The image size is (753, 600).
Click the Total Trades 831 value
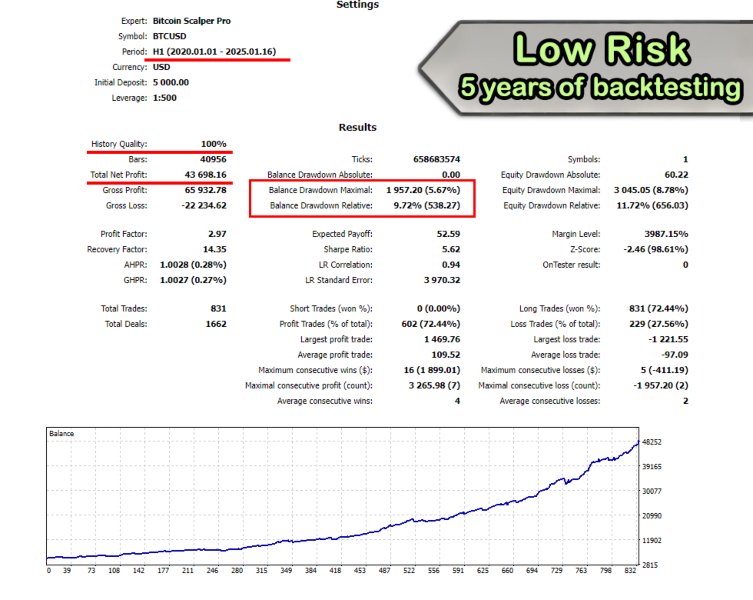tap(219, 308)
